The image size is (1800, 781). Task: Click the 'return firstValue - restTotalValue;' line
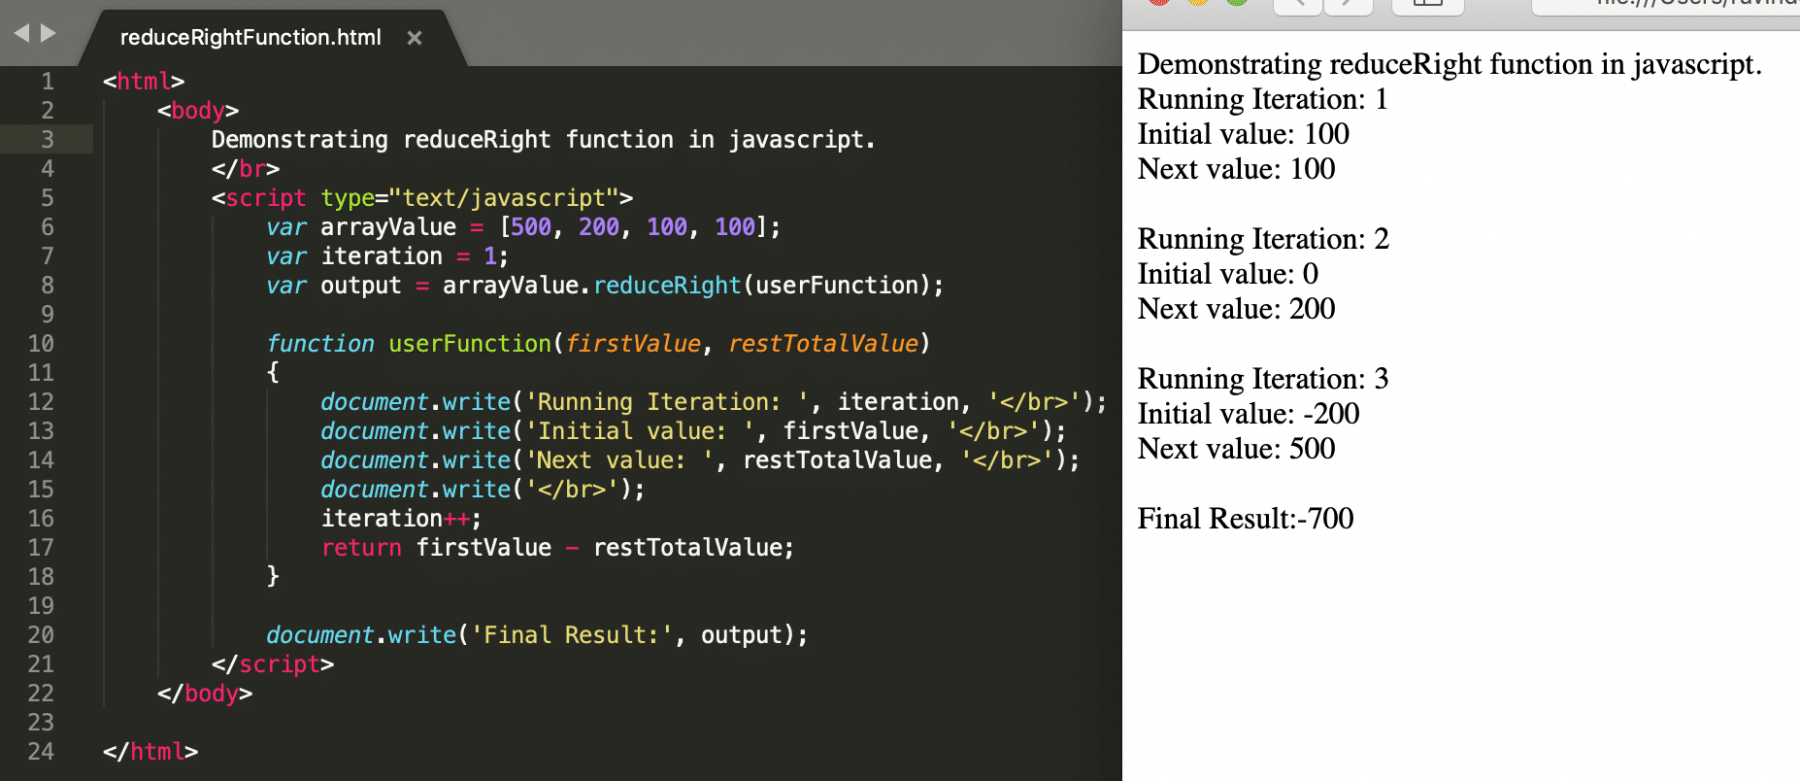point(557,547)
